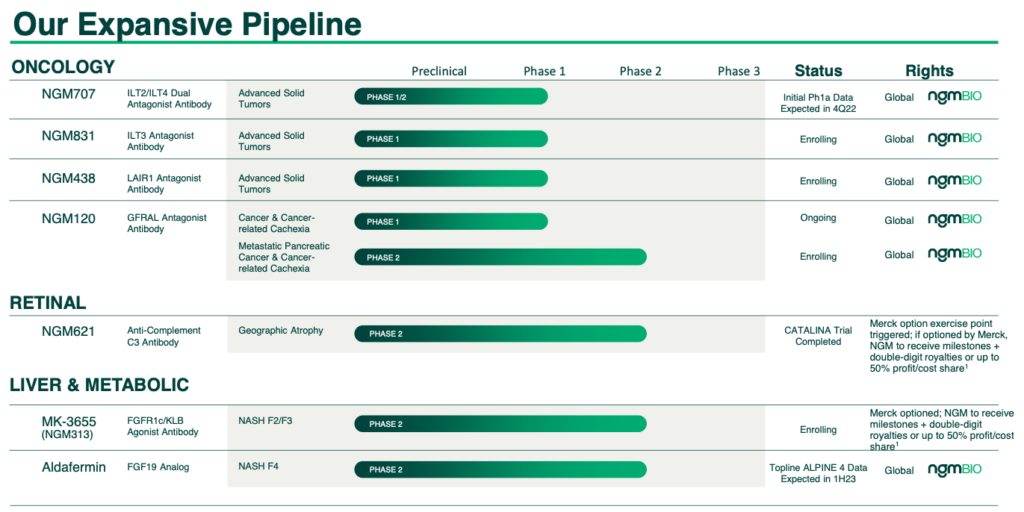Click the ngmBIO logo in the Aldafermin row

click(x=954, y=469)
